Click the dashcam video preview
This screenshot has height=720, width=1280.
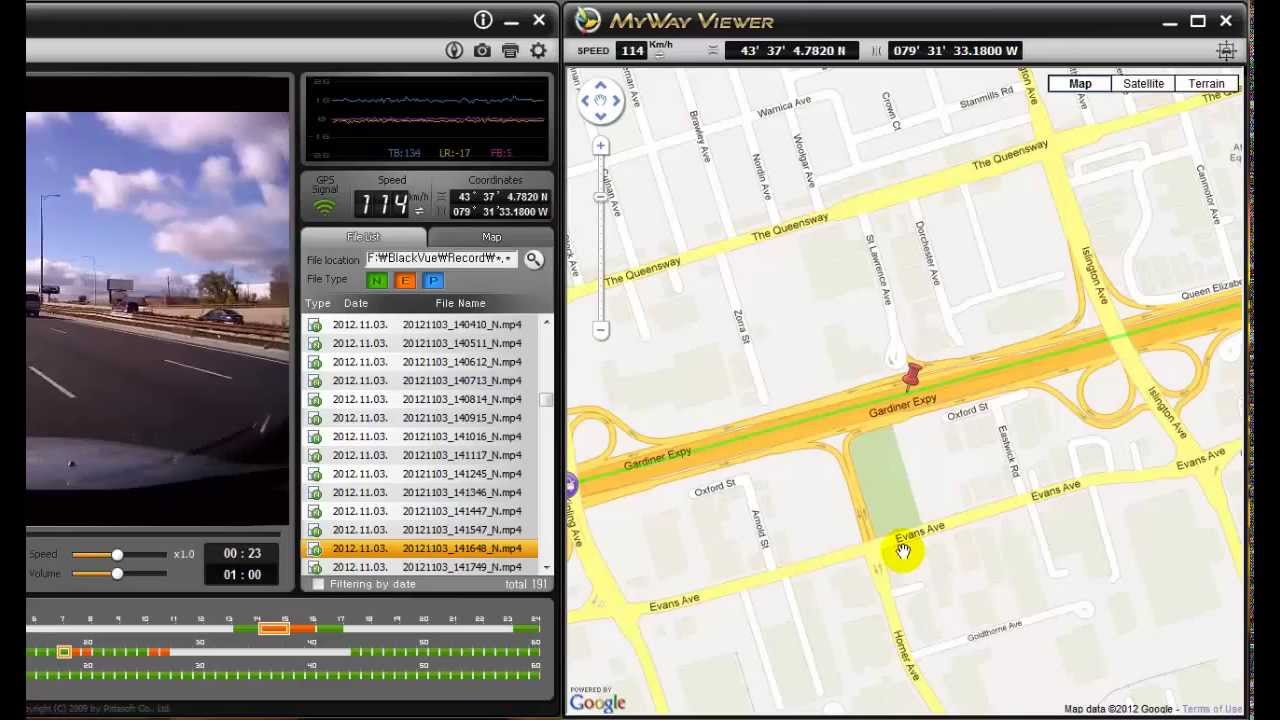158,301
